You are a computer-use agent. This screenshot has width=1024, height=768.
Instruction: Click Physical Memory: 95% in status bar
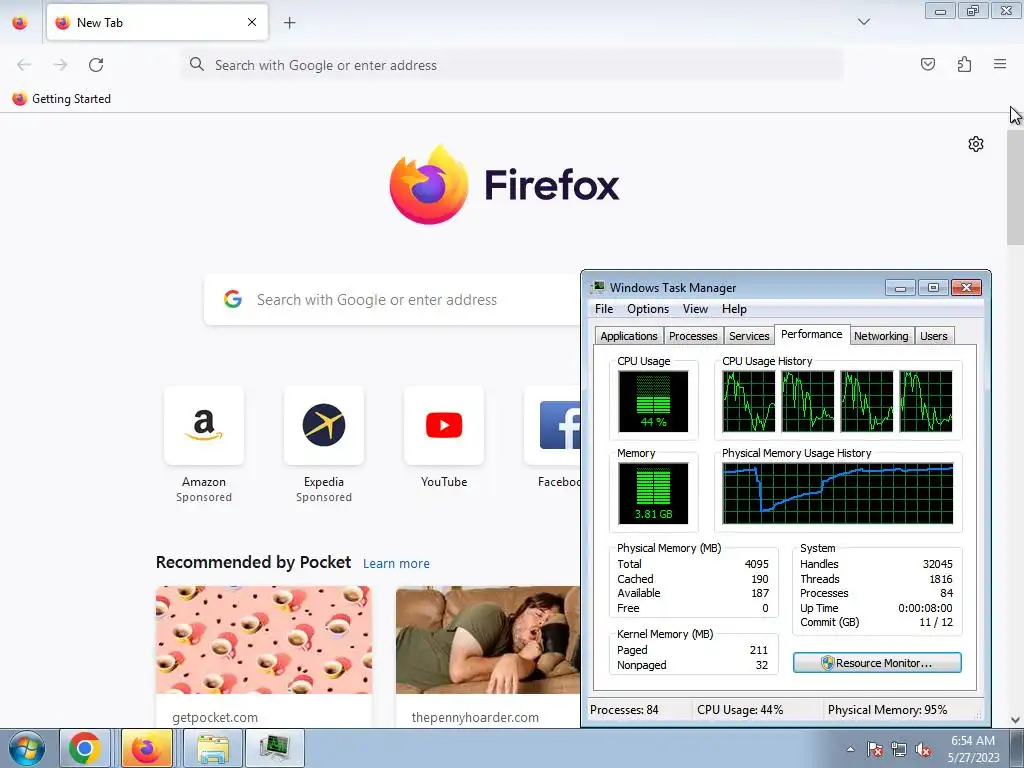tap(888, 710)
